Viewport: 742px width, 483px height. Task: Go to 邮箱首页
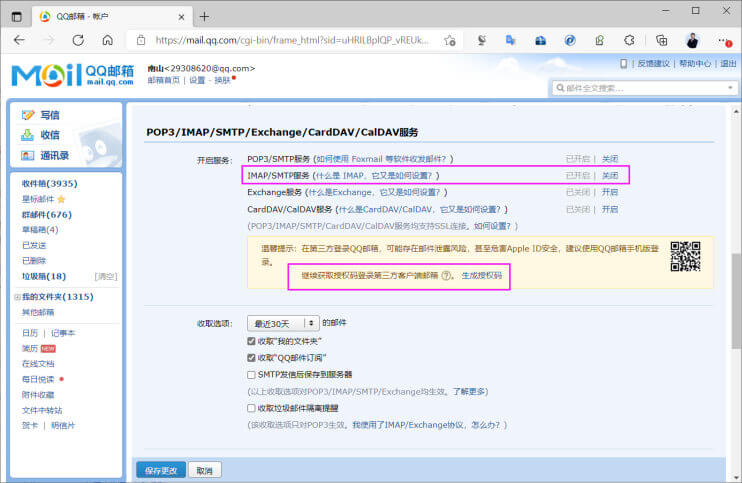(163, 80)
